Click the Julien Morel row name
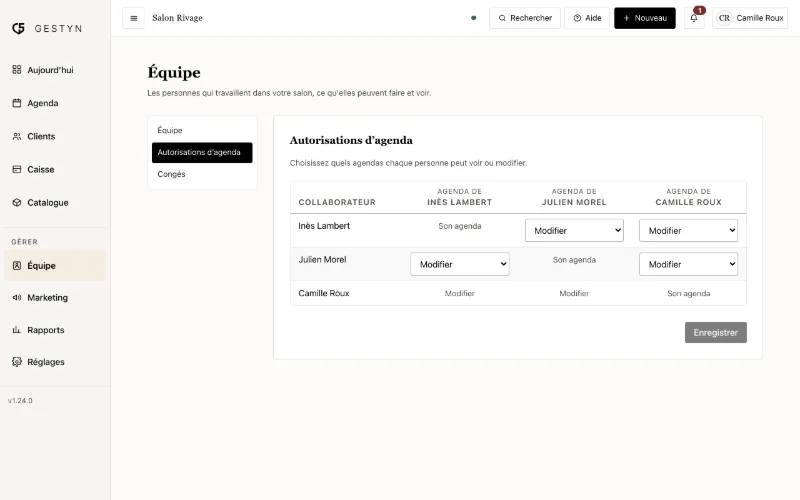The height and width of the screenshot is (500, 800). 322,260
